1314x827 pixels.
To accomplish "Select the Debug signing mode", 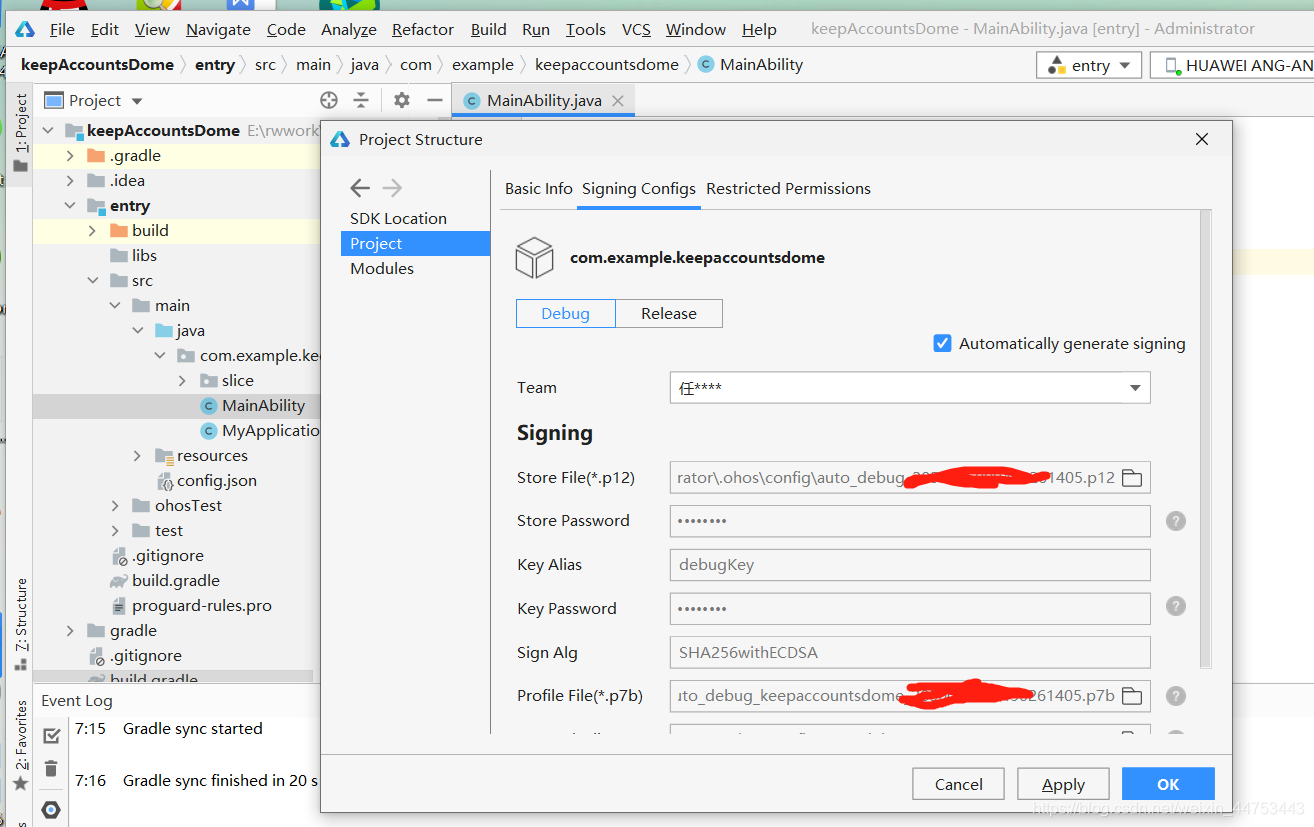I will pyautogui.click(x=565, y=313).
